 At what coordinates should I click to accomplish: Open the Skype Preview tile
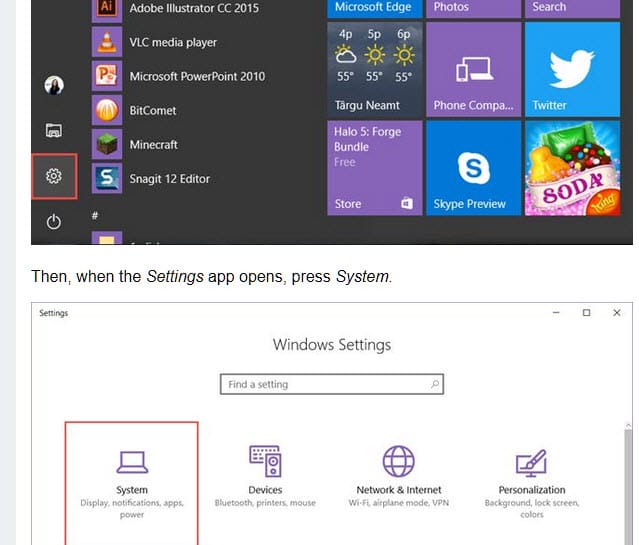[x=474, y=168]
